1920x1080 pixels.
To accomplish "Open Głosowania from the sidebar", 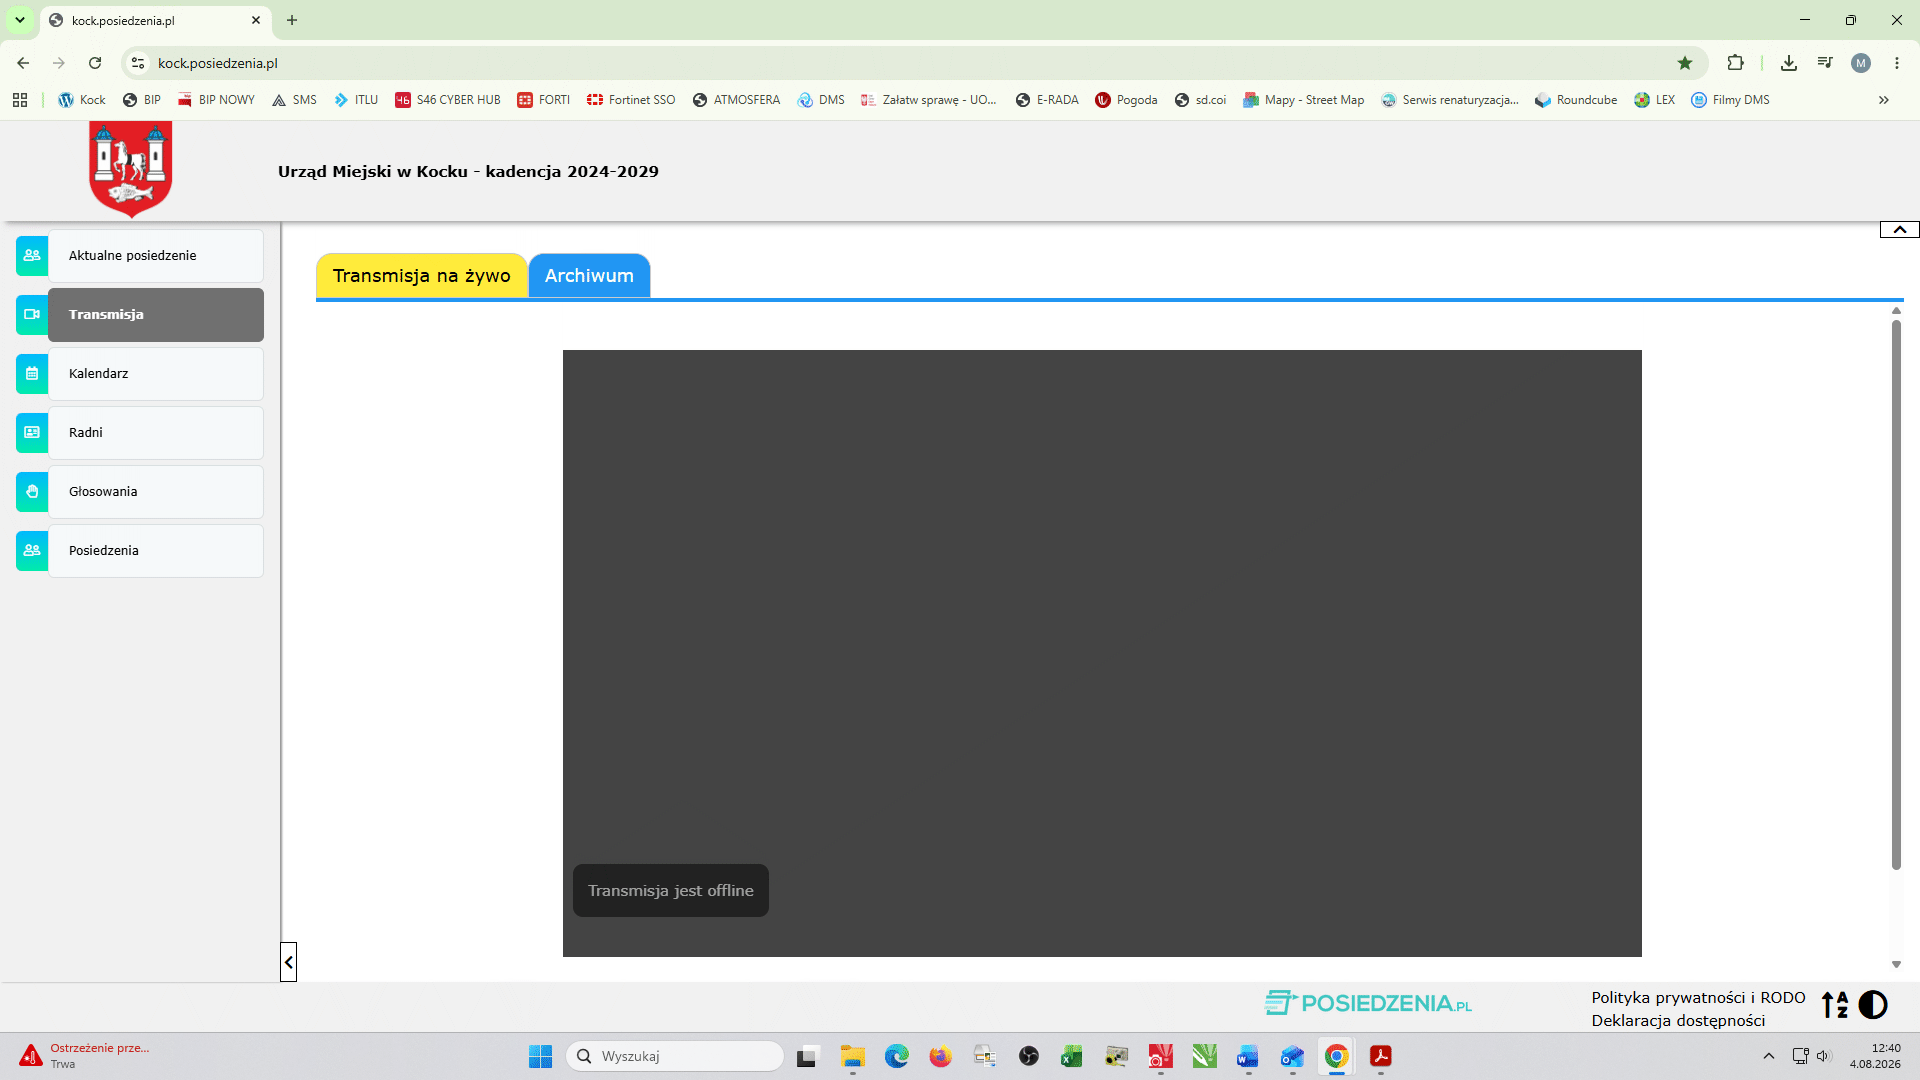I will click(x=156, y=492).
